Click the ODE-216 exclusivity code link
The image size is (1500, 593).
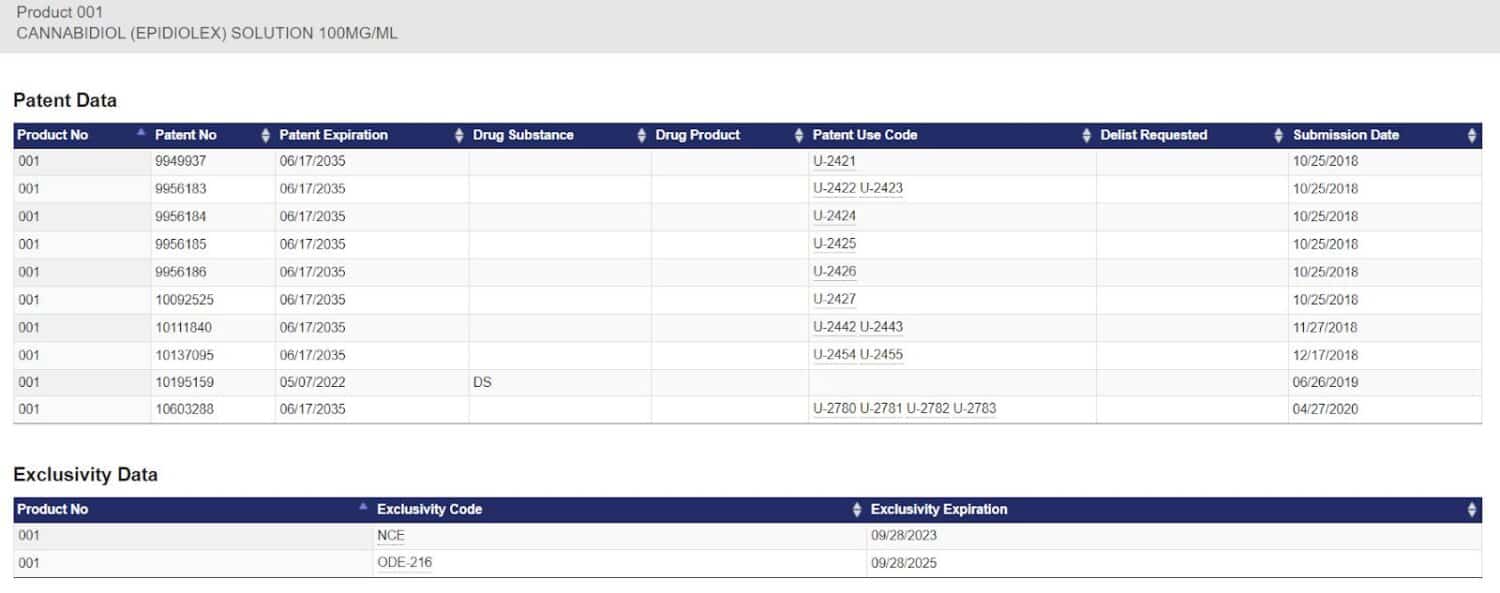(x=404, y=563)
